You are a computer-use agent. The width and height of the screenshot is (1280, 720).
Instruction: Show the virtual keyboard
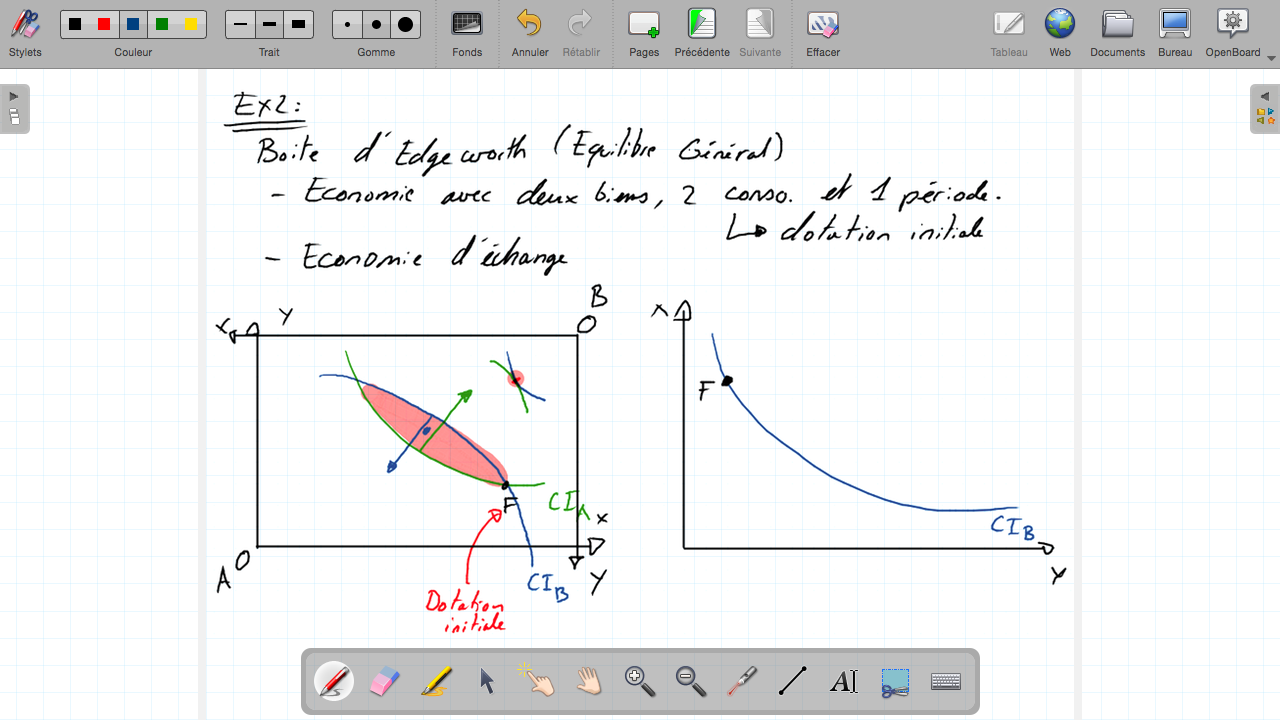pyautogui.click(x=946, y=682)
